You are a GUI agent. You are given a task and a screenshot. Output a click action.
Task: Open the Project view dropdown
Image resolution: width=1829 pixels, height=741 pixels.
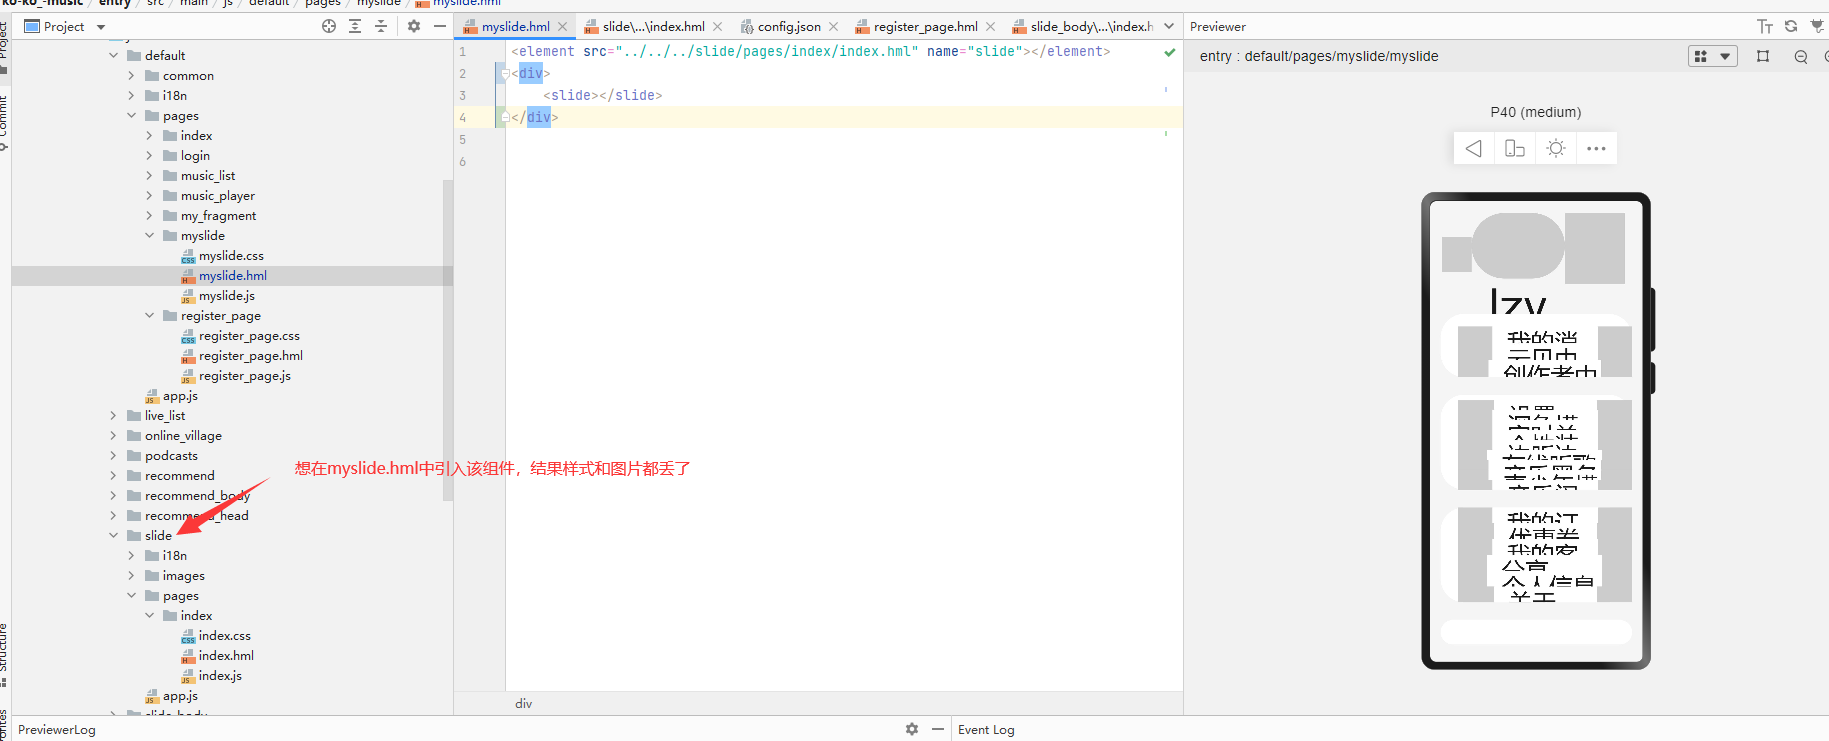tap(101, 27)
